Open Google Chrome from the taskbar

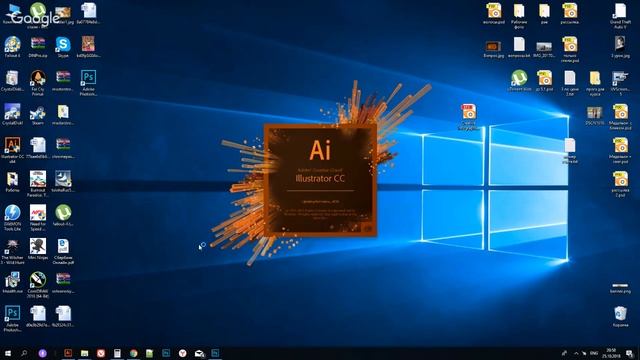[133, 353]
